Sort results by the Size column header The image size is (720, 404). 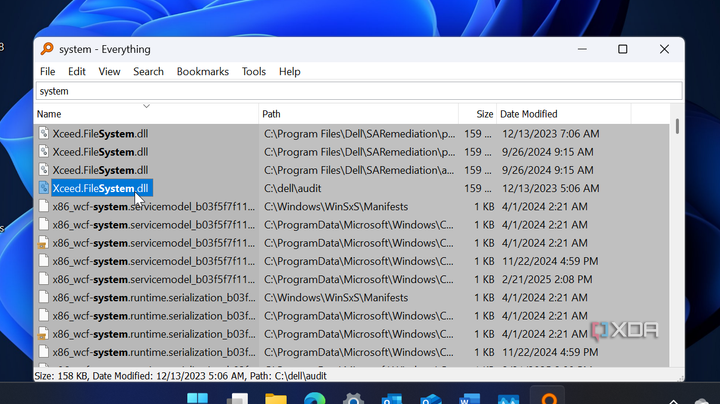(484, 114)
